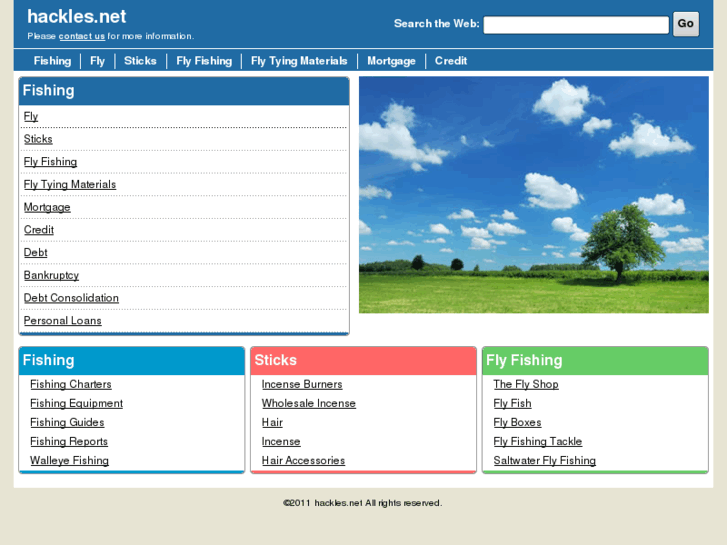The height and width of the screenshot is (545, 727).
Task: Open the Wholesale Incense link
Action: coord(309,404)
